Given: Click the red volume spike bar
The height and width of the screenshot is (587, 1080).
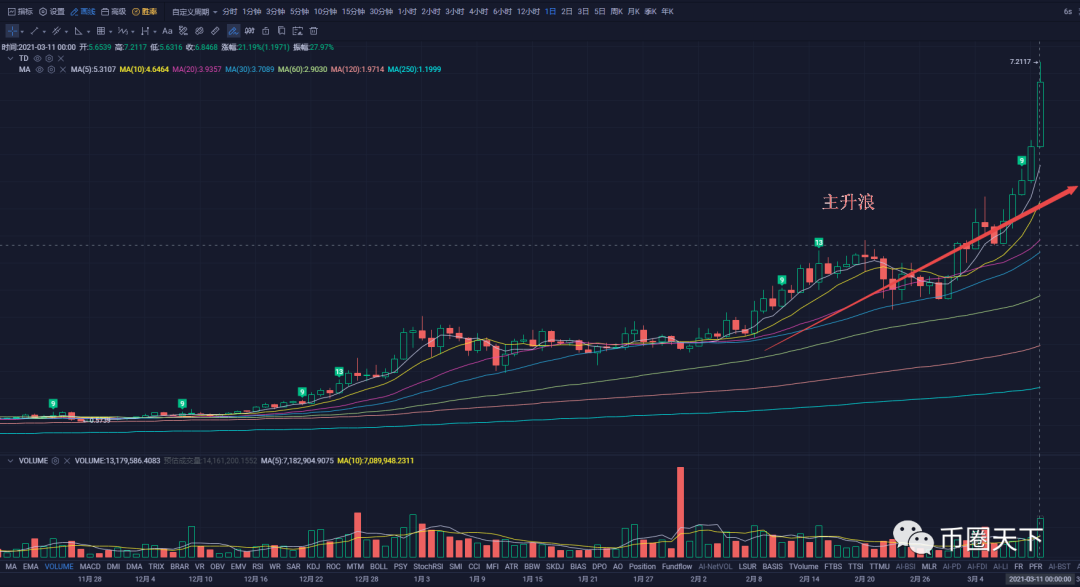Looking at the screenshot, I should point(680,511).
